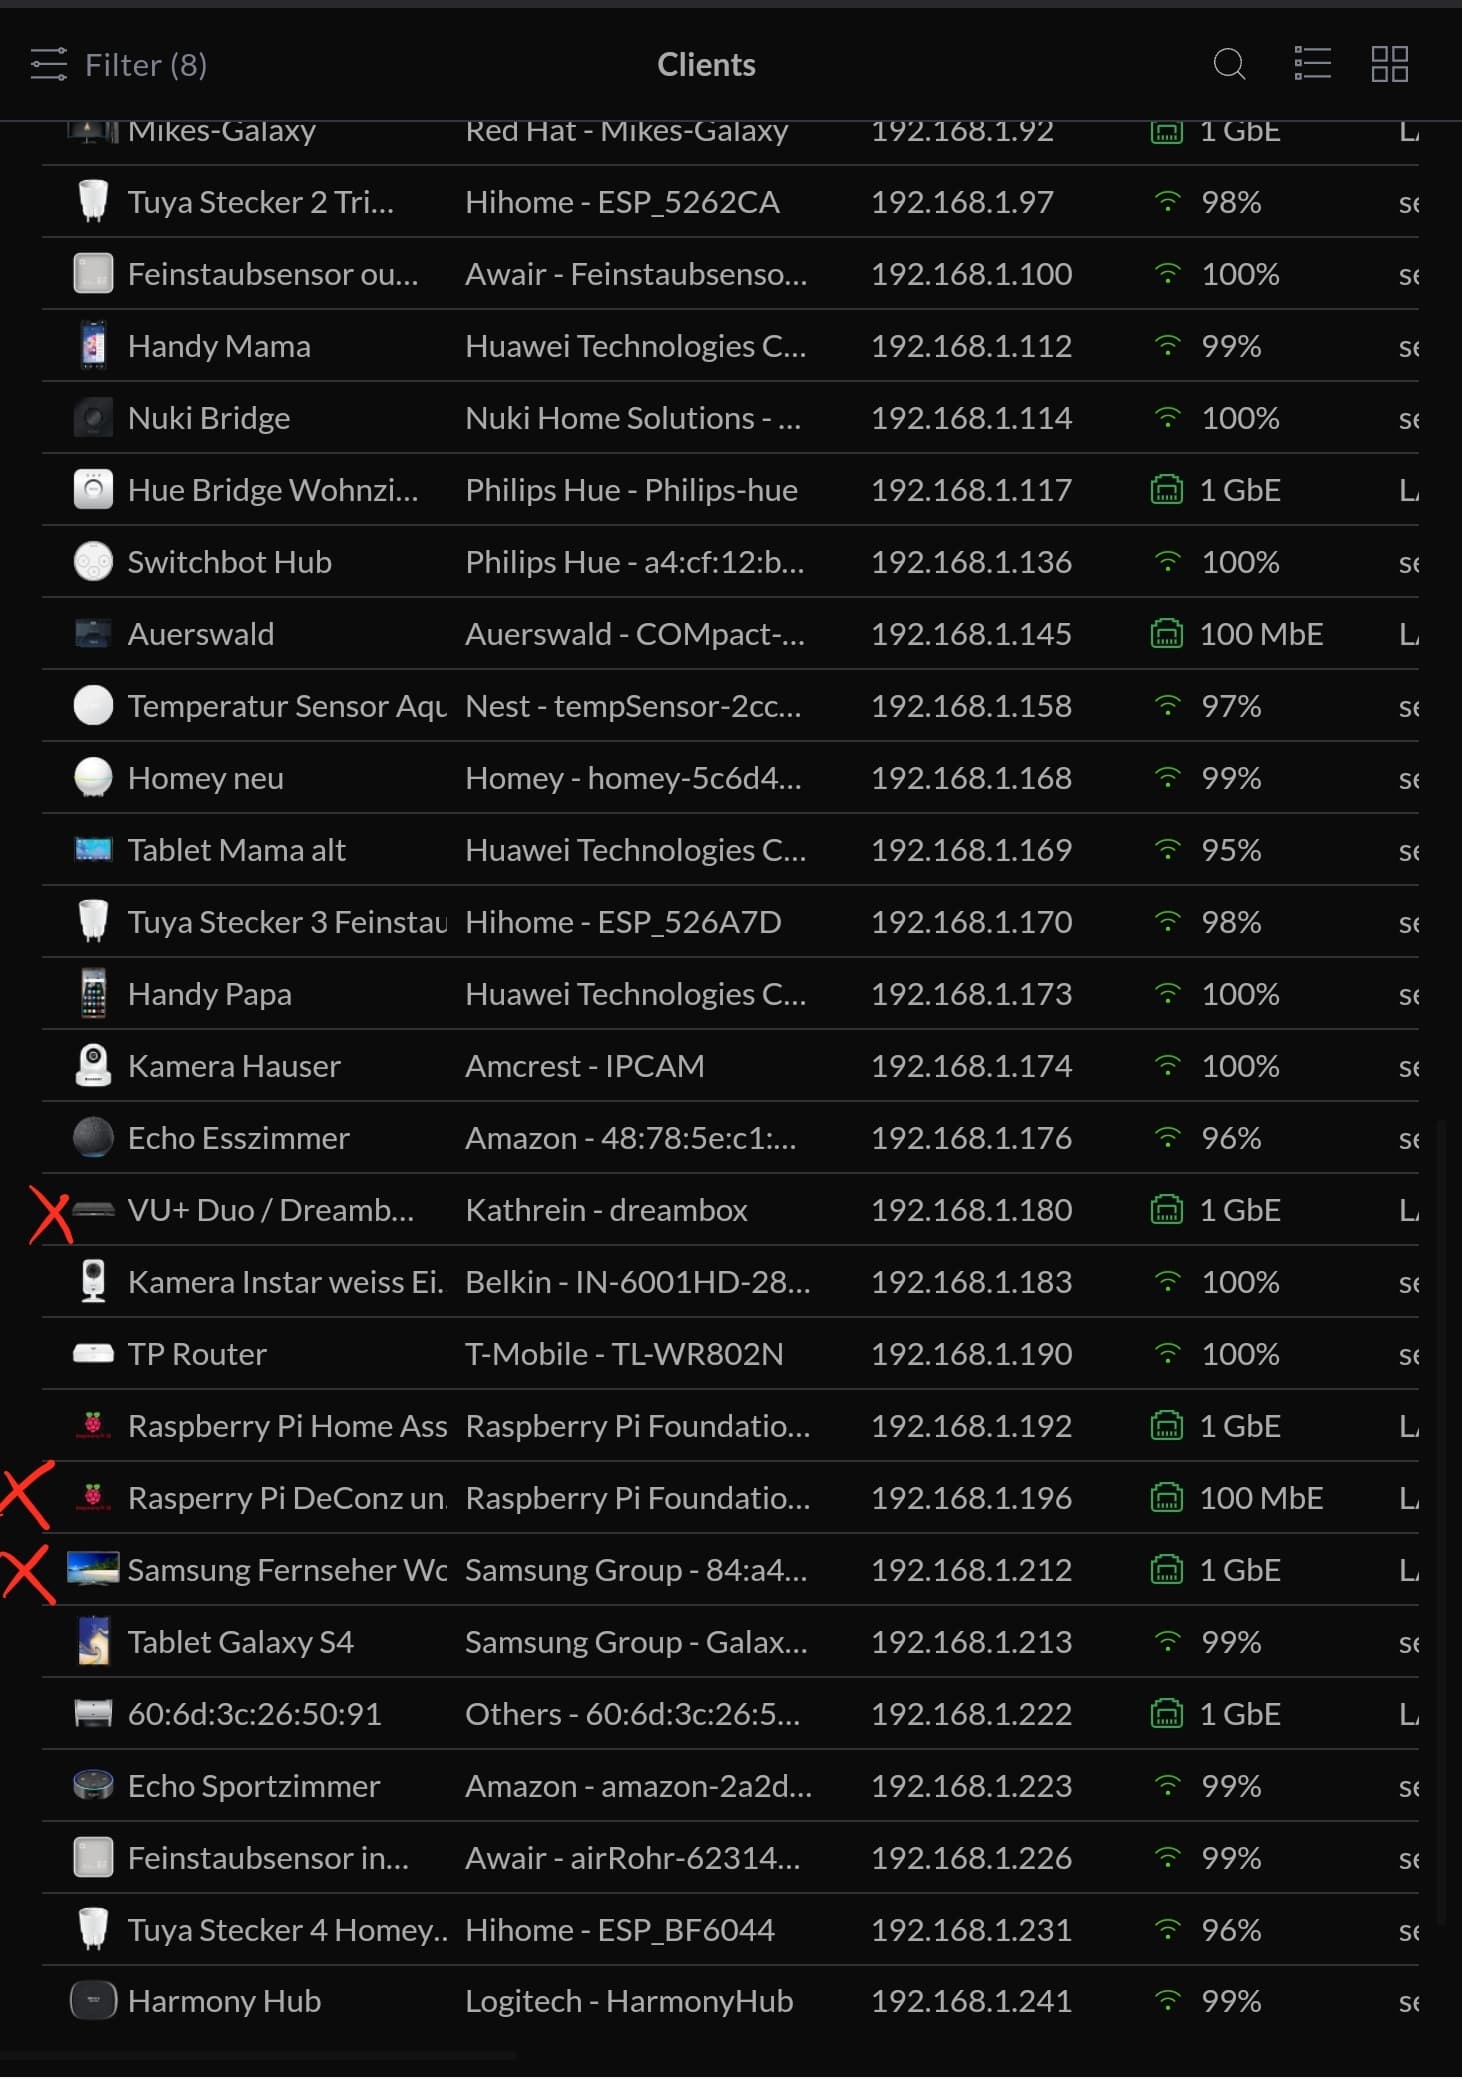Image resolution: width=1462 pixels, height=2079 pixels.
Task: Click the Echo Sportzimmer device icon
Action: tap(93, 1785)
